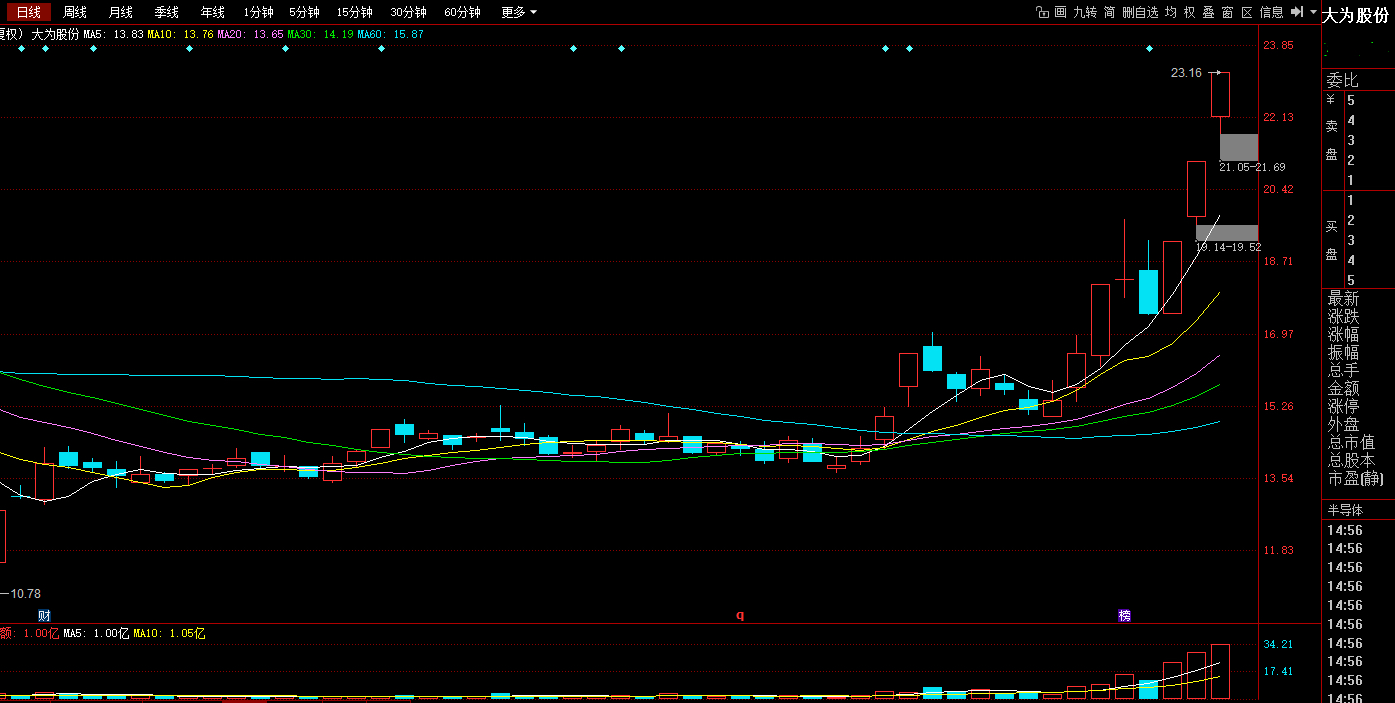
Task: Open the 60分钟 chart period
Action: point(462,12)
